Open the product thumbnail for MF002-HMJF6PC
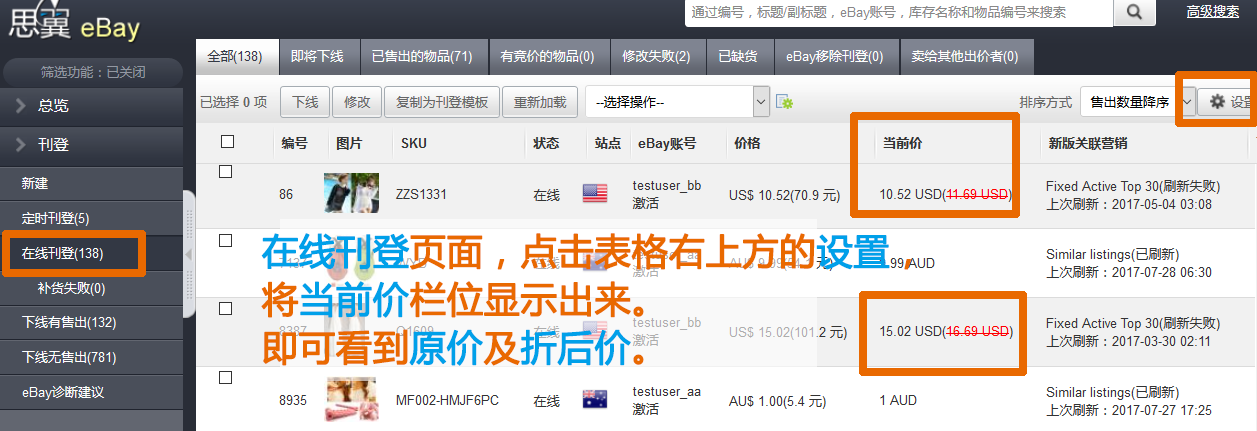The width and height of the screenshot is (1257, 431). pyautogui.click(x=351, y=400)
